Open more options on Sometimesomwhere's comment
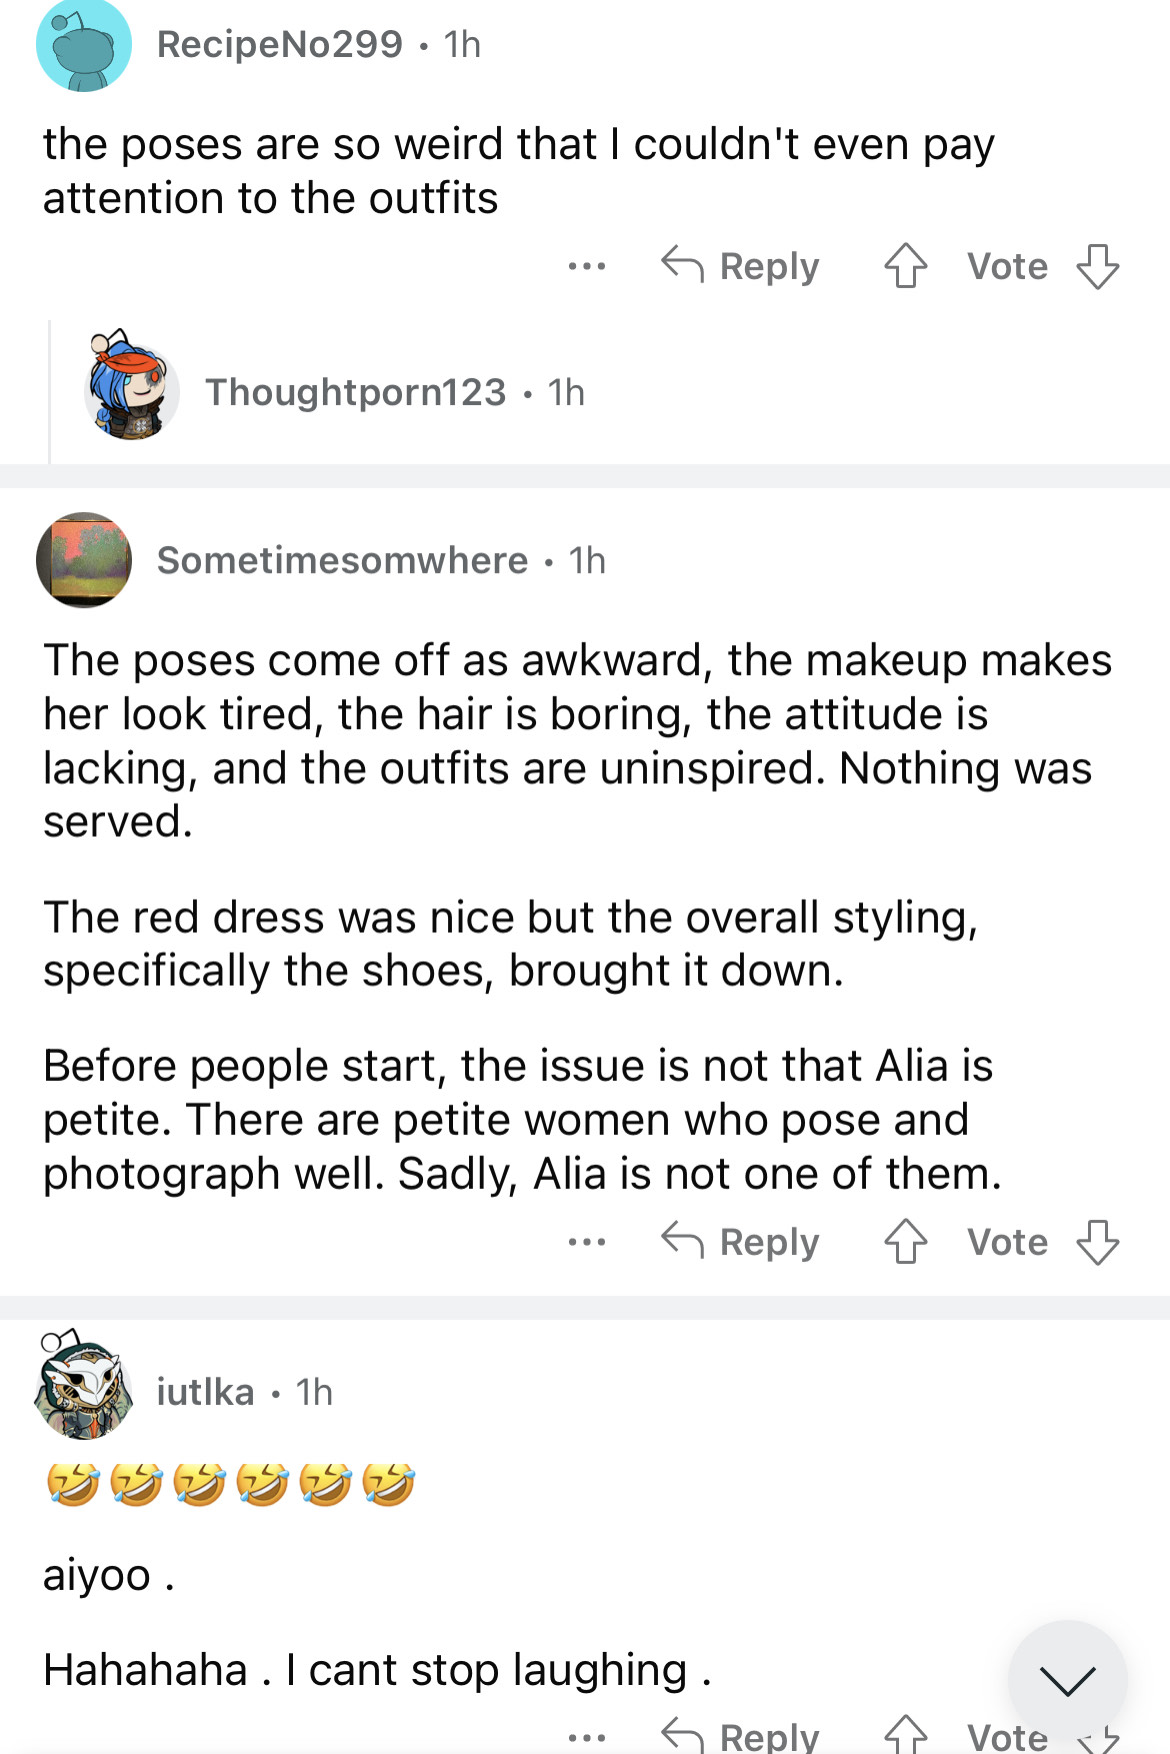The height and width of the screenshot is (1754, 1170). pos(586,1242)
